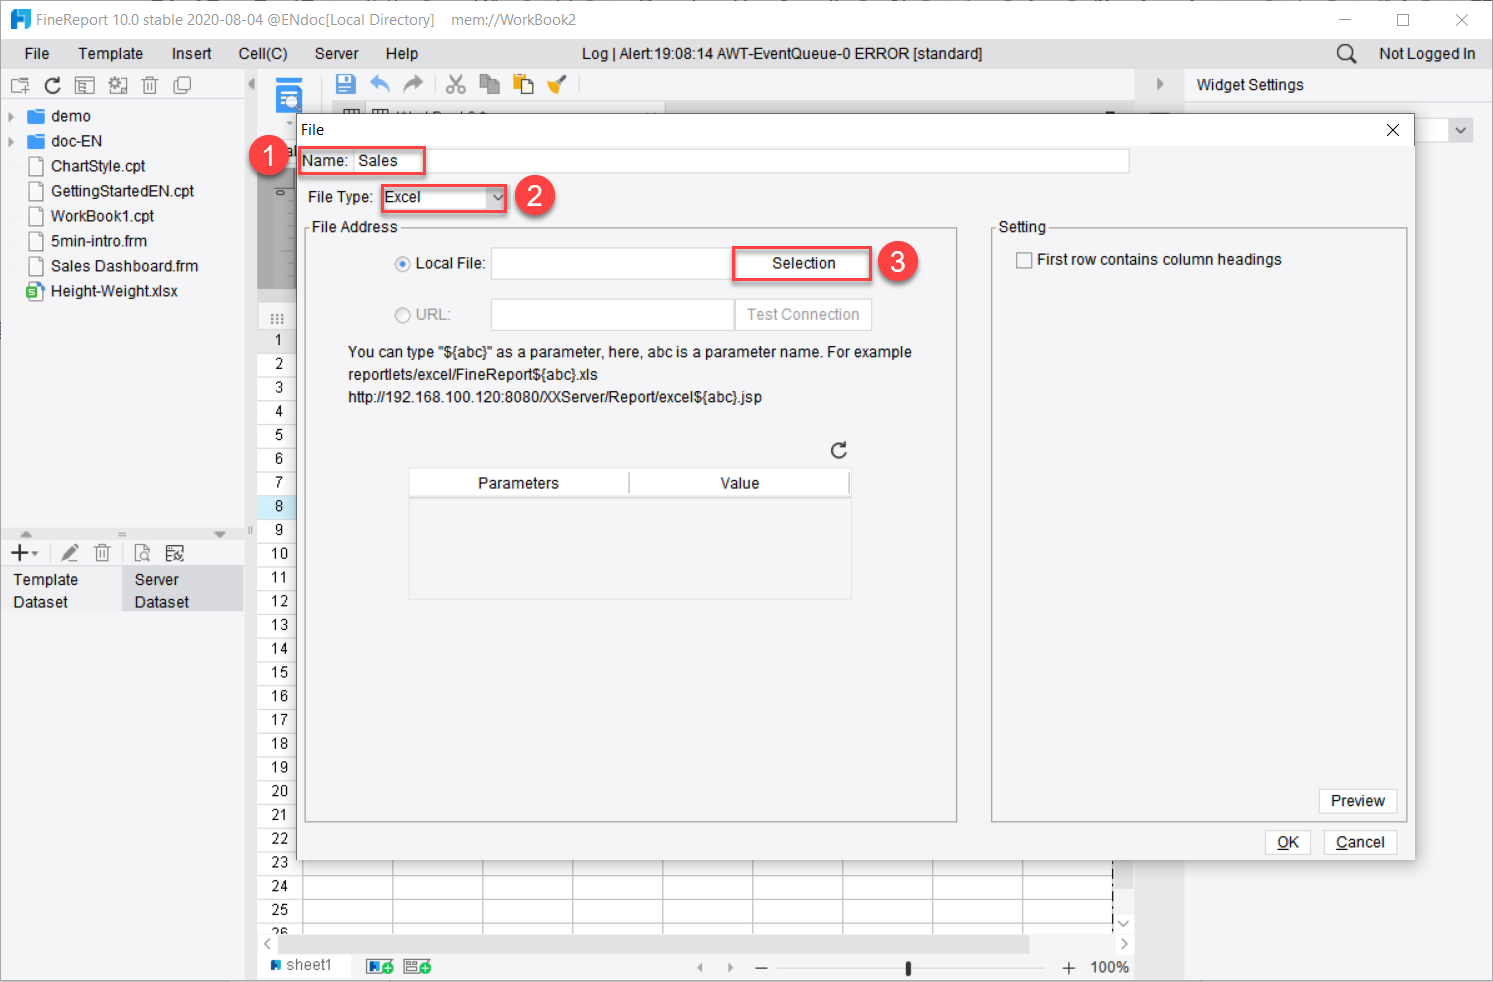Open the Cell(C) menu
Viewport: 1493px width, 982px height.
point(263,54)
